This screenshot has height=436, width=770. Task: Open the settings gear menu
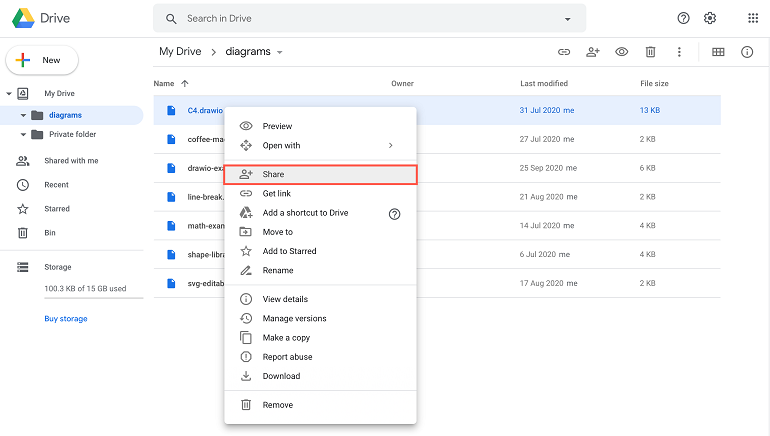(x=710, y=18)
